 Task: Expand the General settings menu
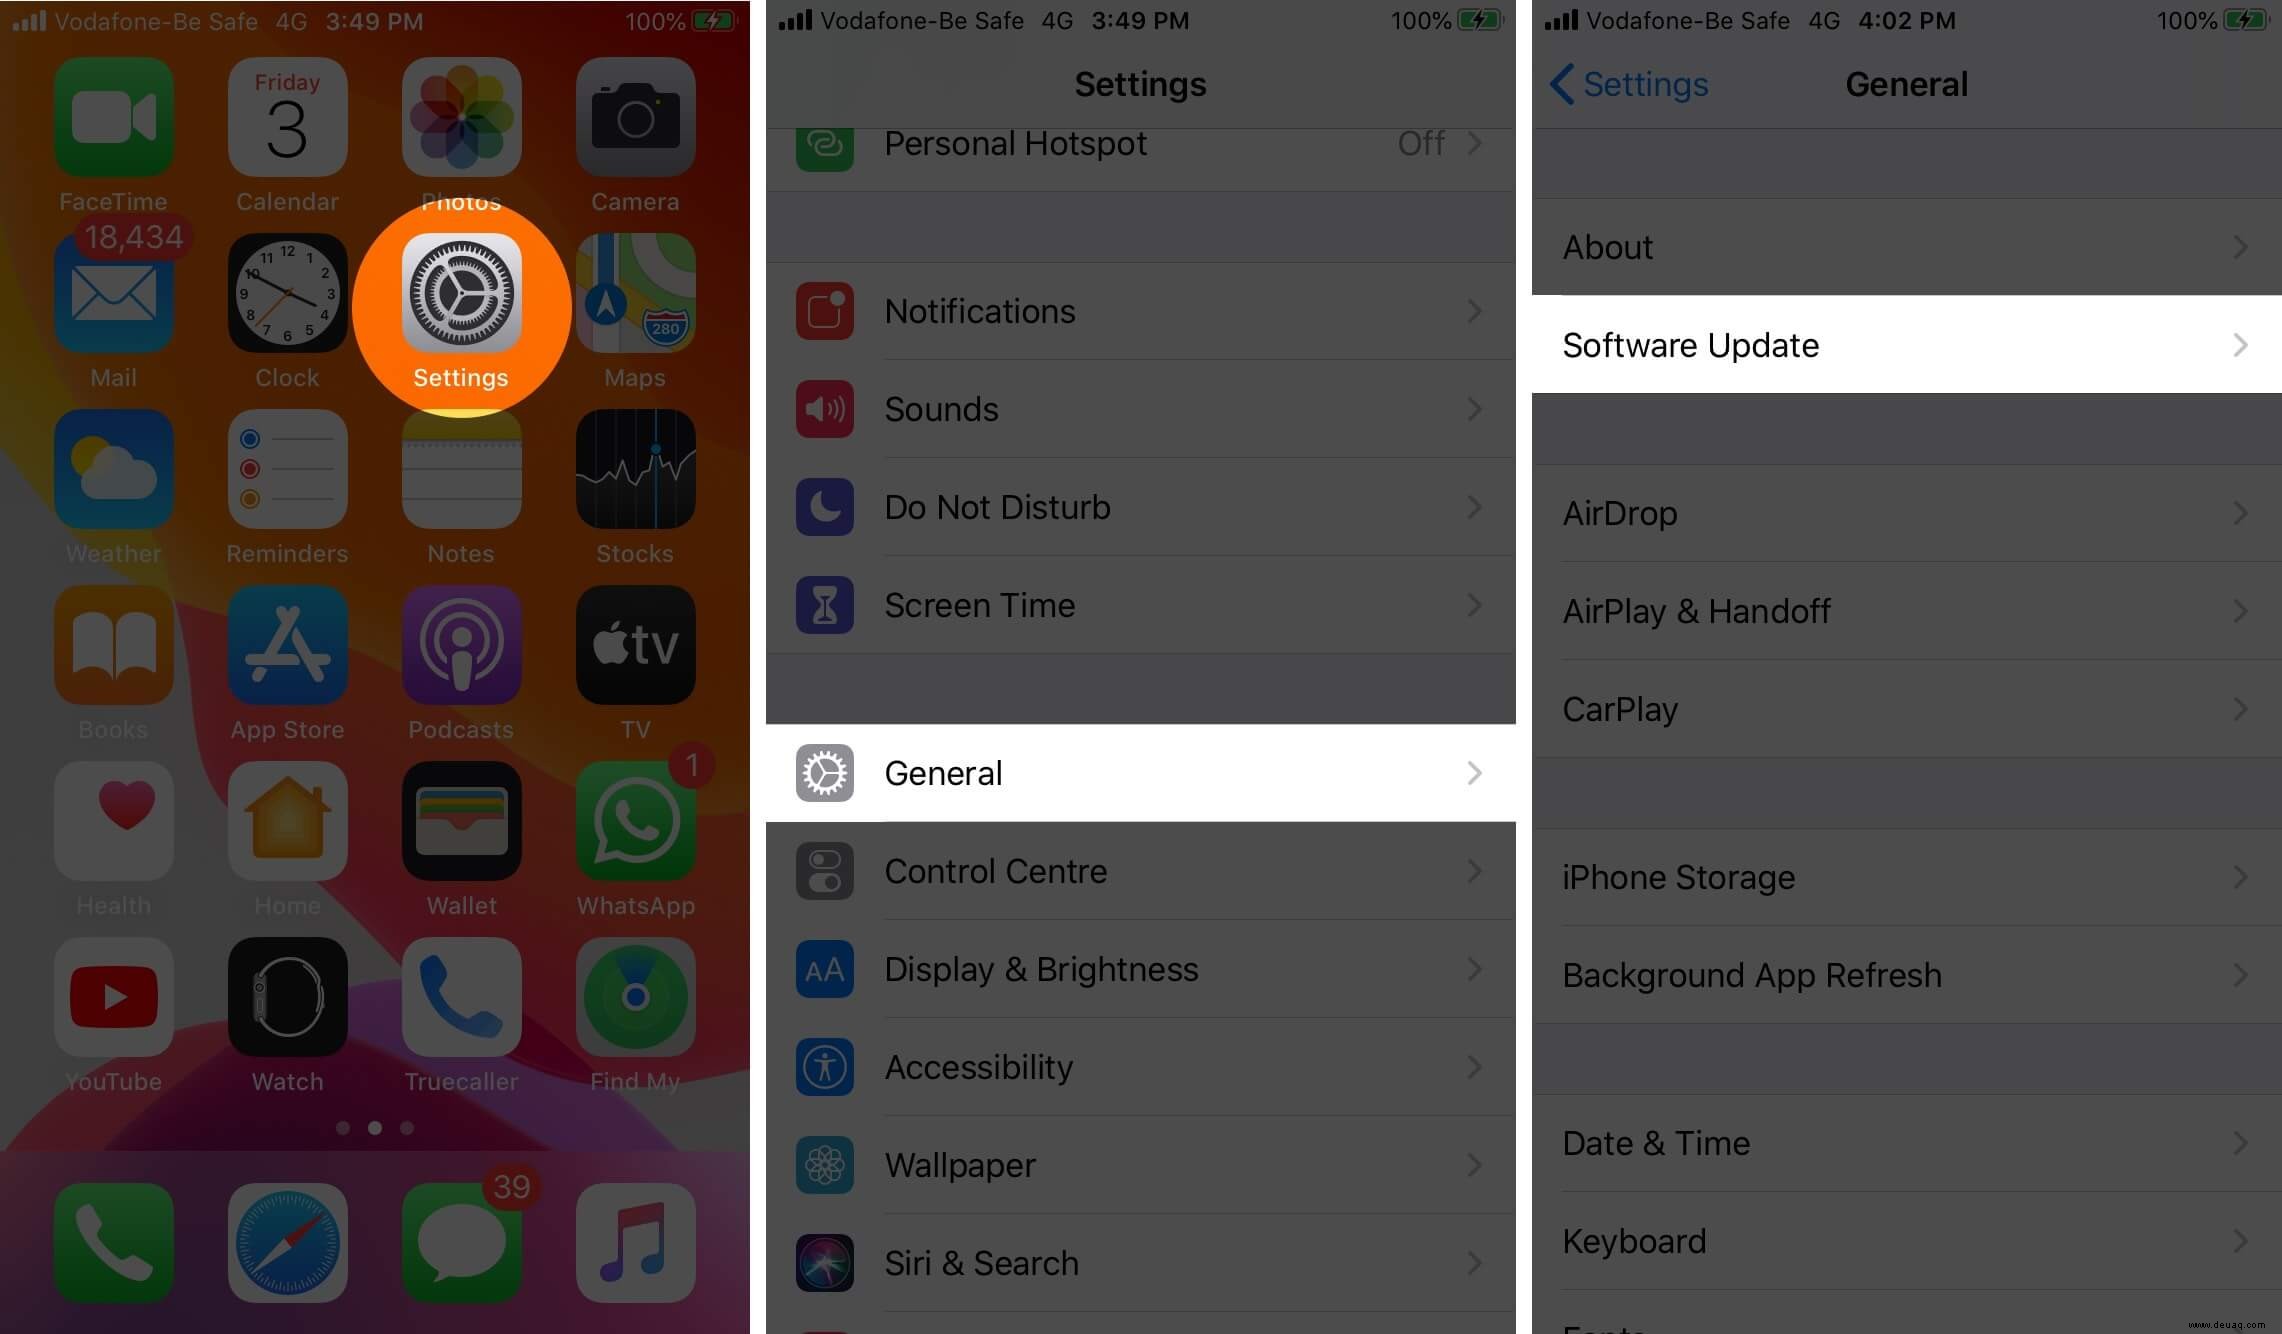(1140, 773)
